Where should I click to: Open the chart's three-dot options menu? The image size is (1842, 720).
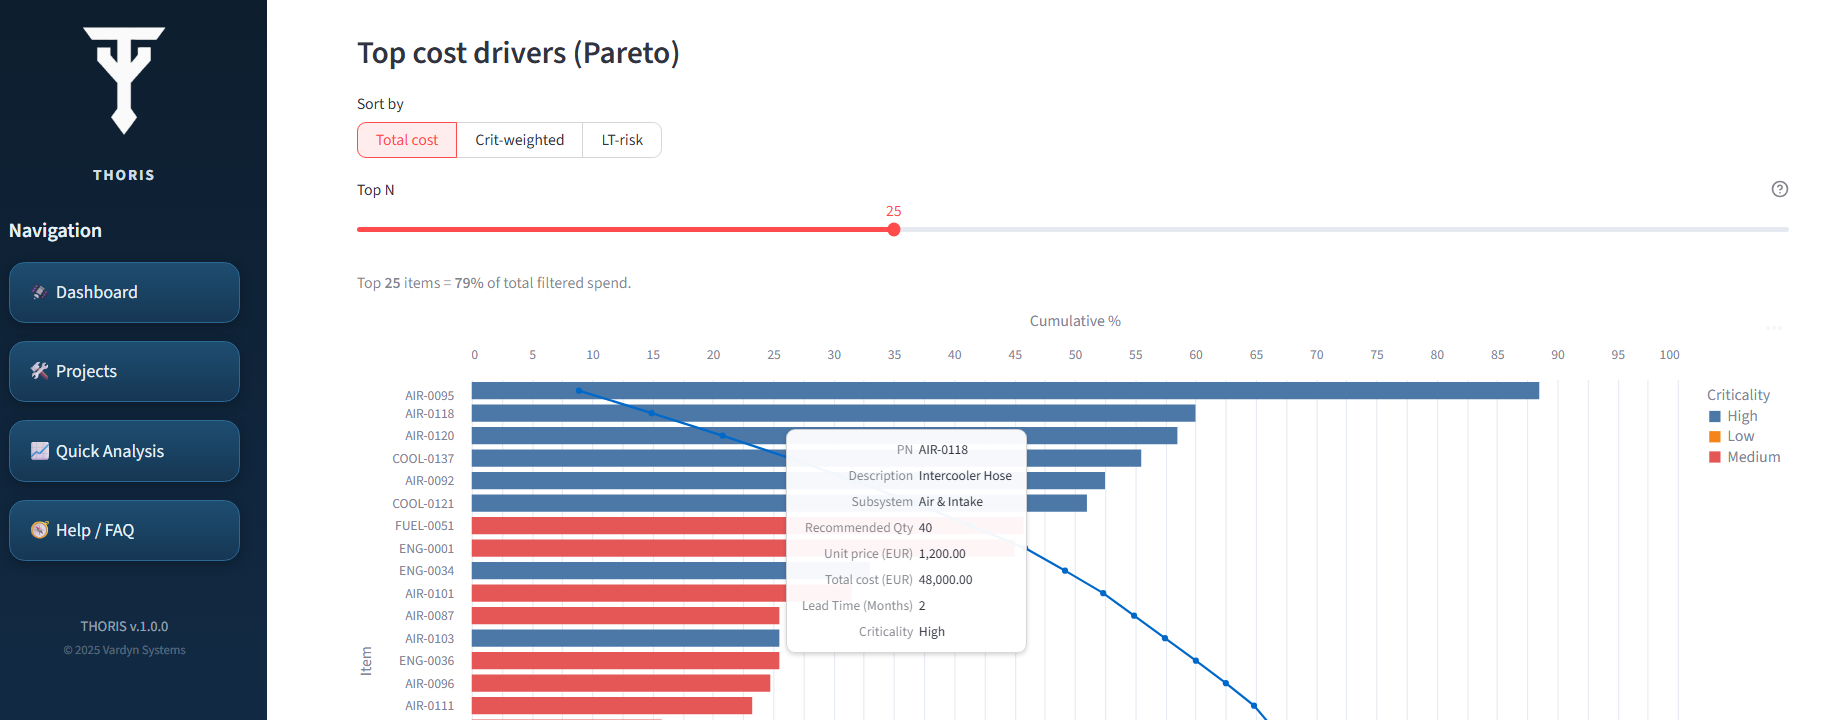[x=1773, y=328]
